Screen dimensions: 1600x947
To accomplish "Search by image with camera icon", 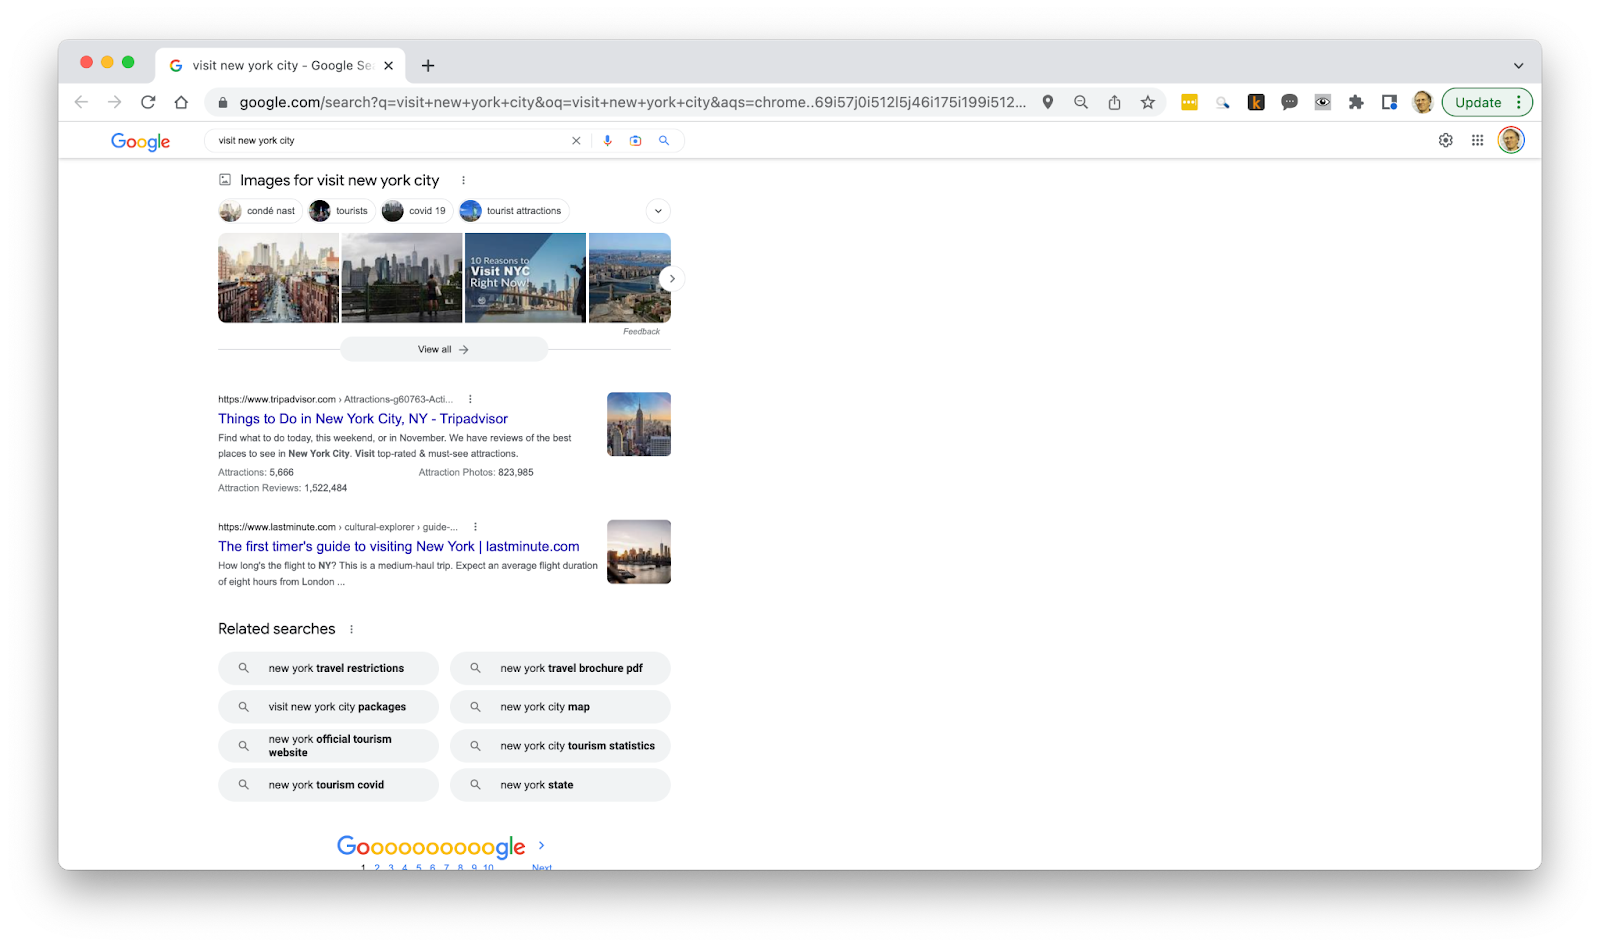I will [x=635, y=141].
